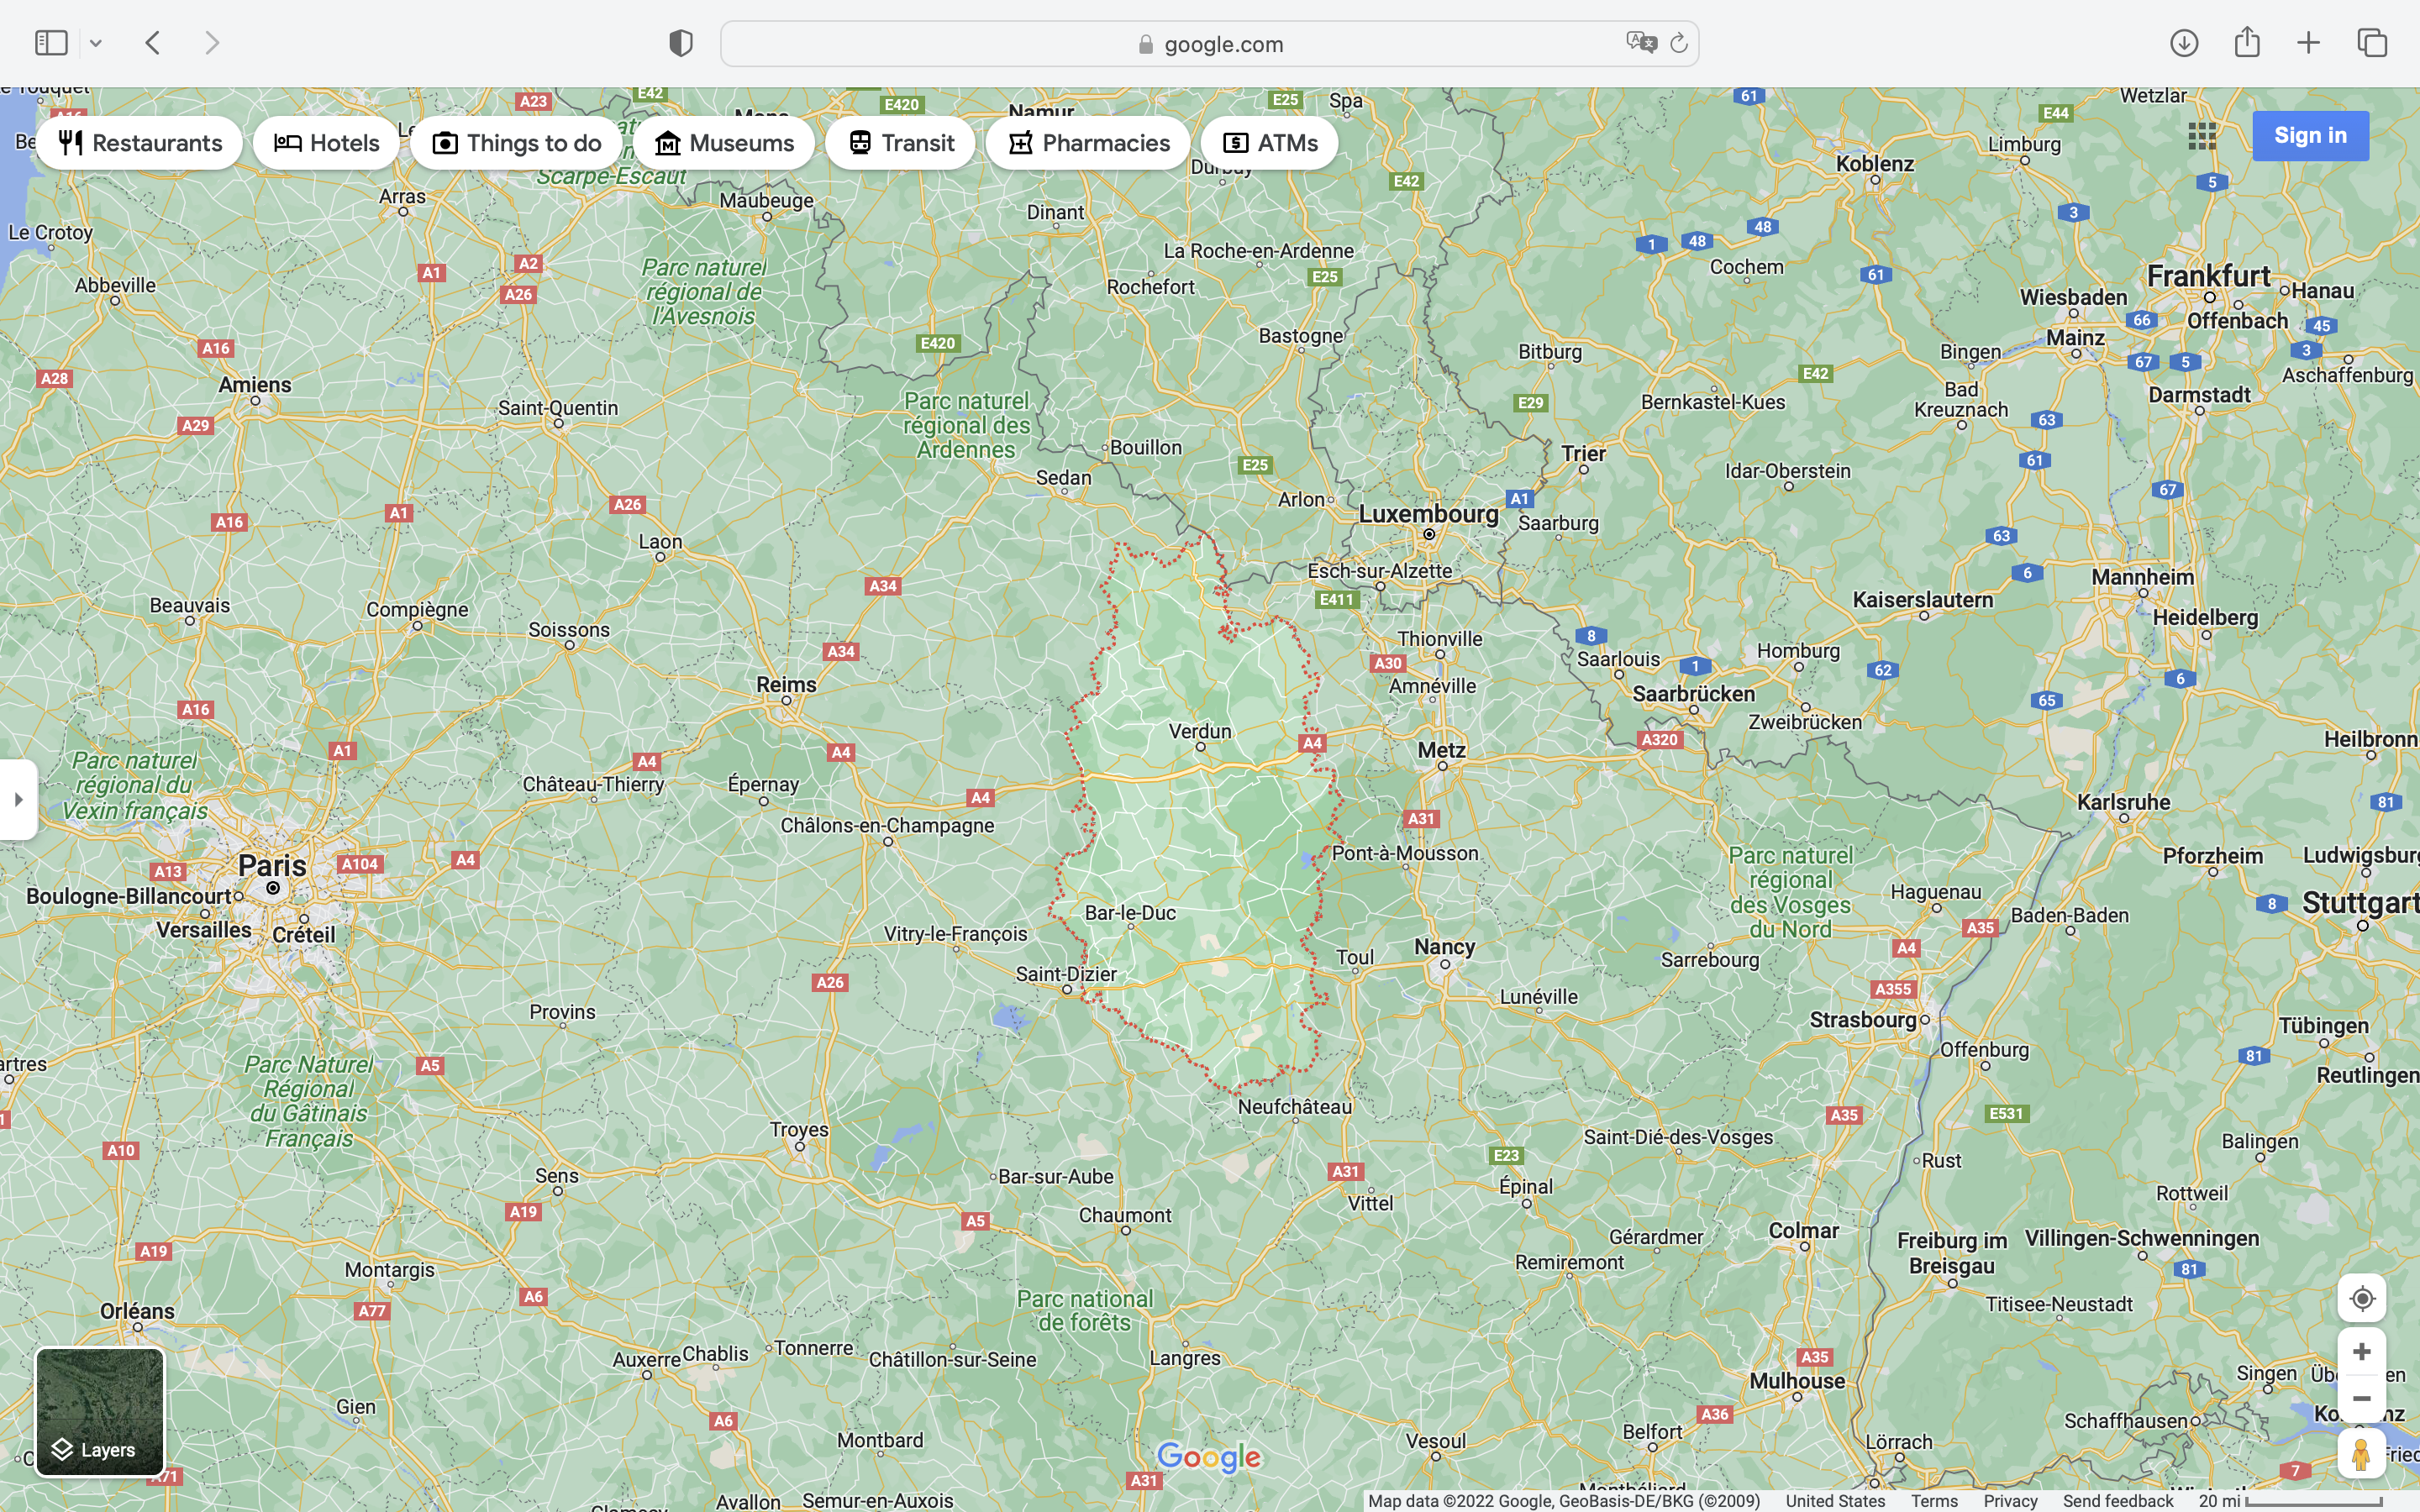Toggle the Safari sidebar

coord(51,43)
